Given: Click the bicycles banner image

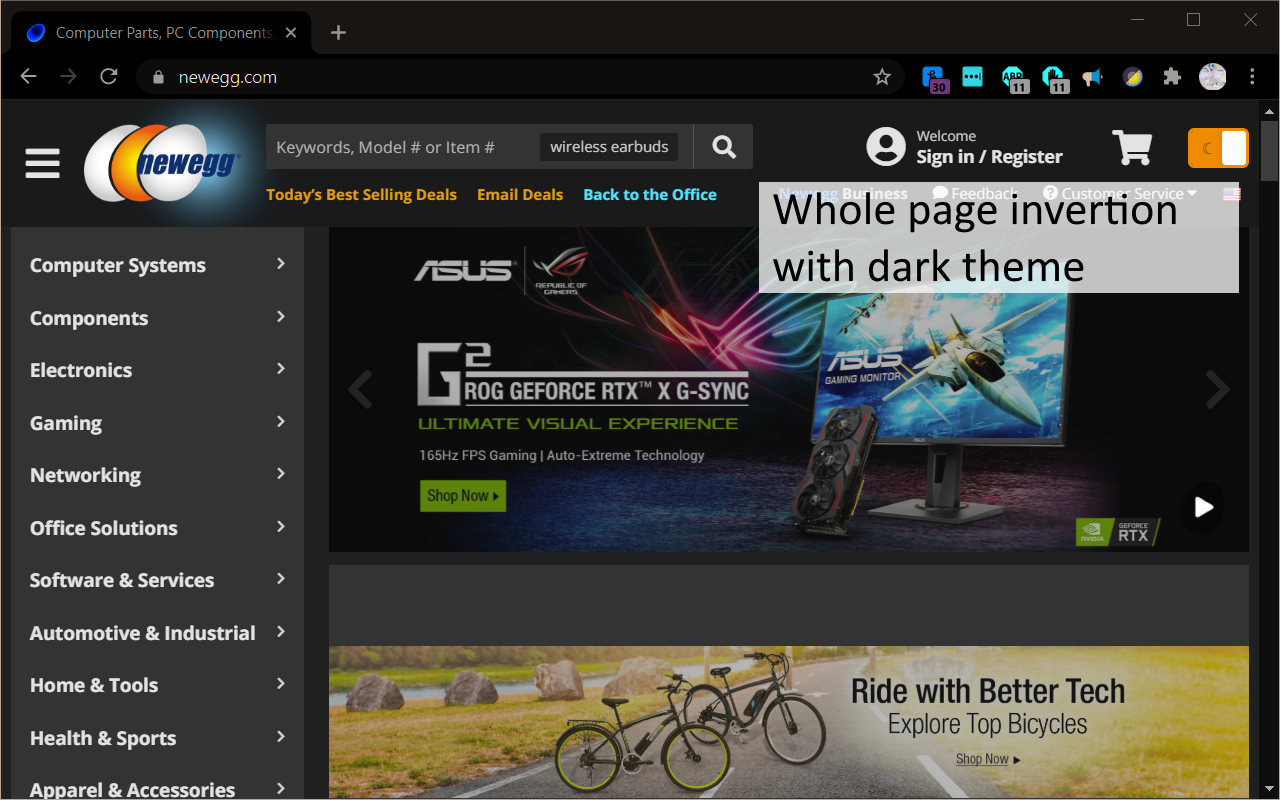Looking at the screenshot, I should click(x=789, y=722).
